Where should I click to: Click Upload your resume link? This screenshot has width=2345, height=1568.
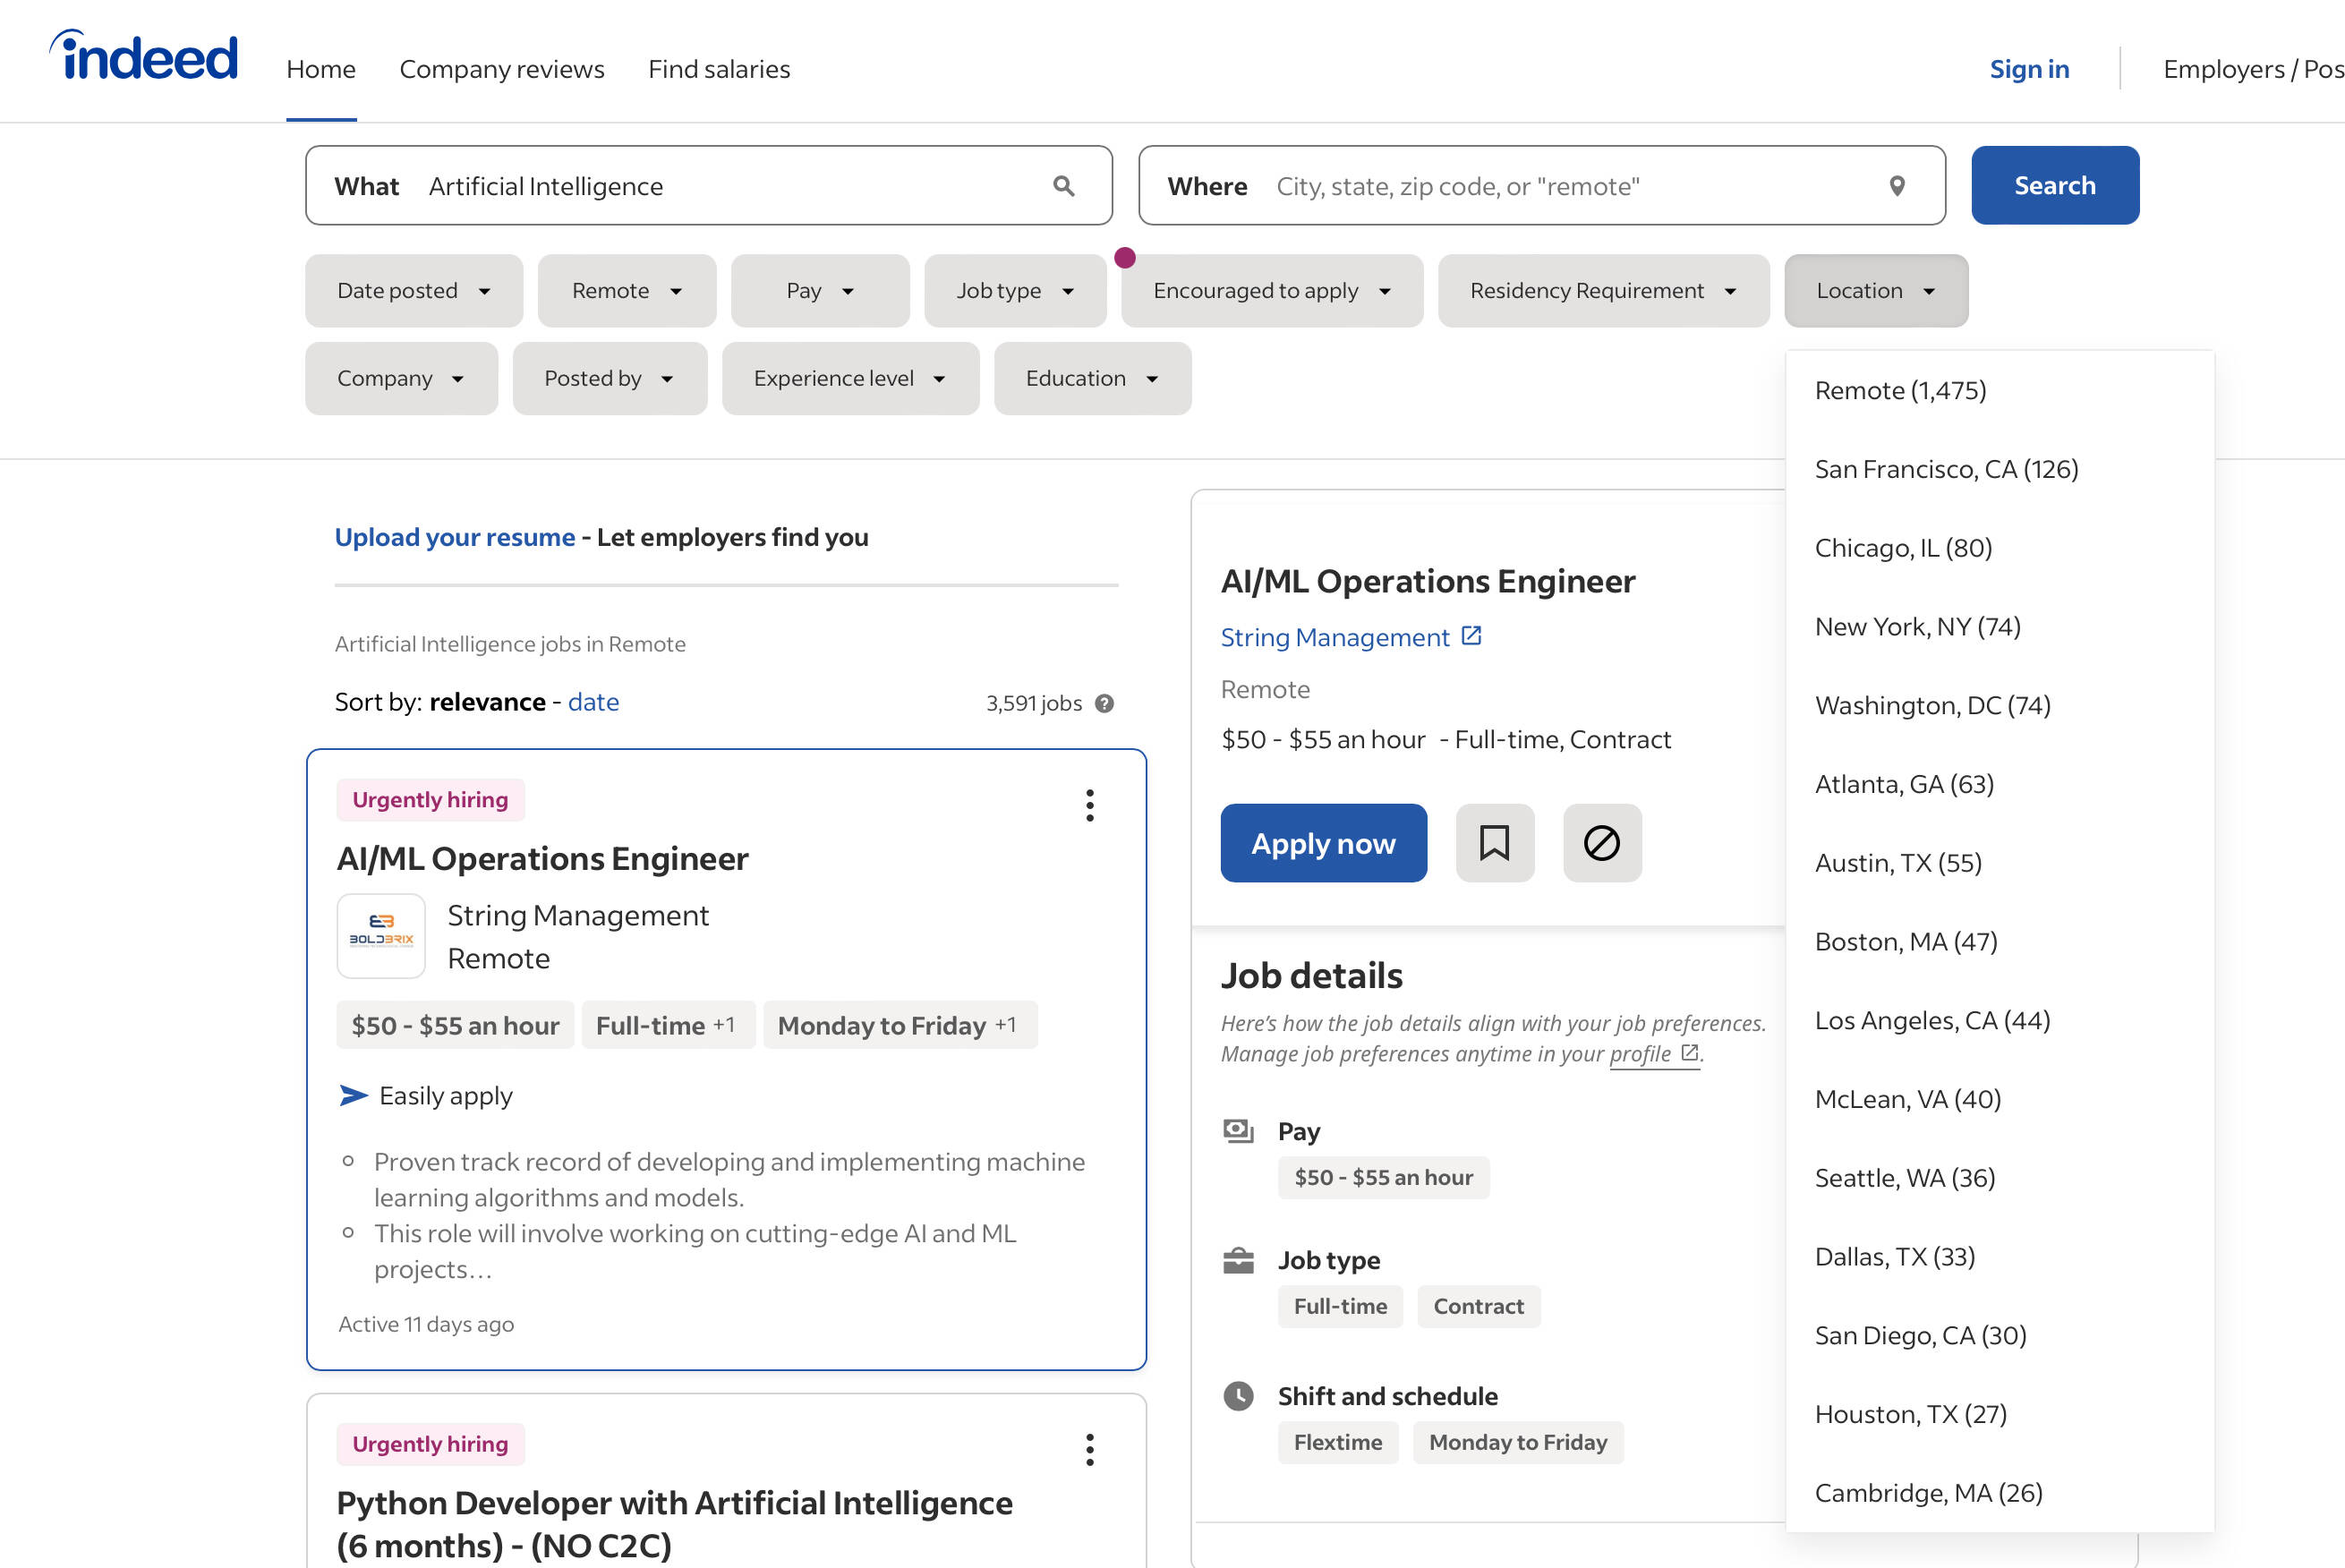455,538
